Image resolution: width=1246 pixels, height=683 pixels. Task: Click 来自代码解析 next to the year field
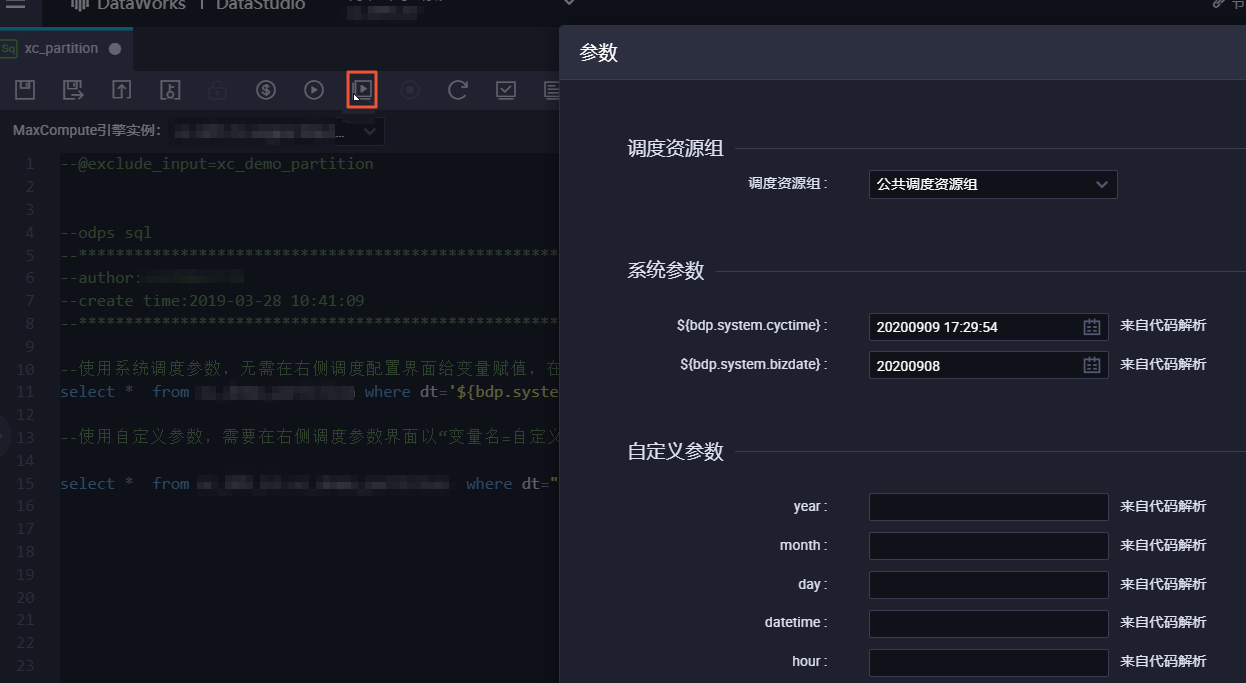click(1163, 507)
